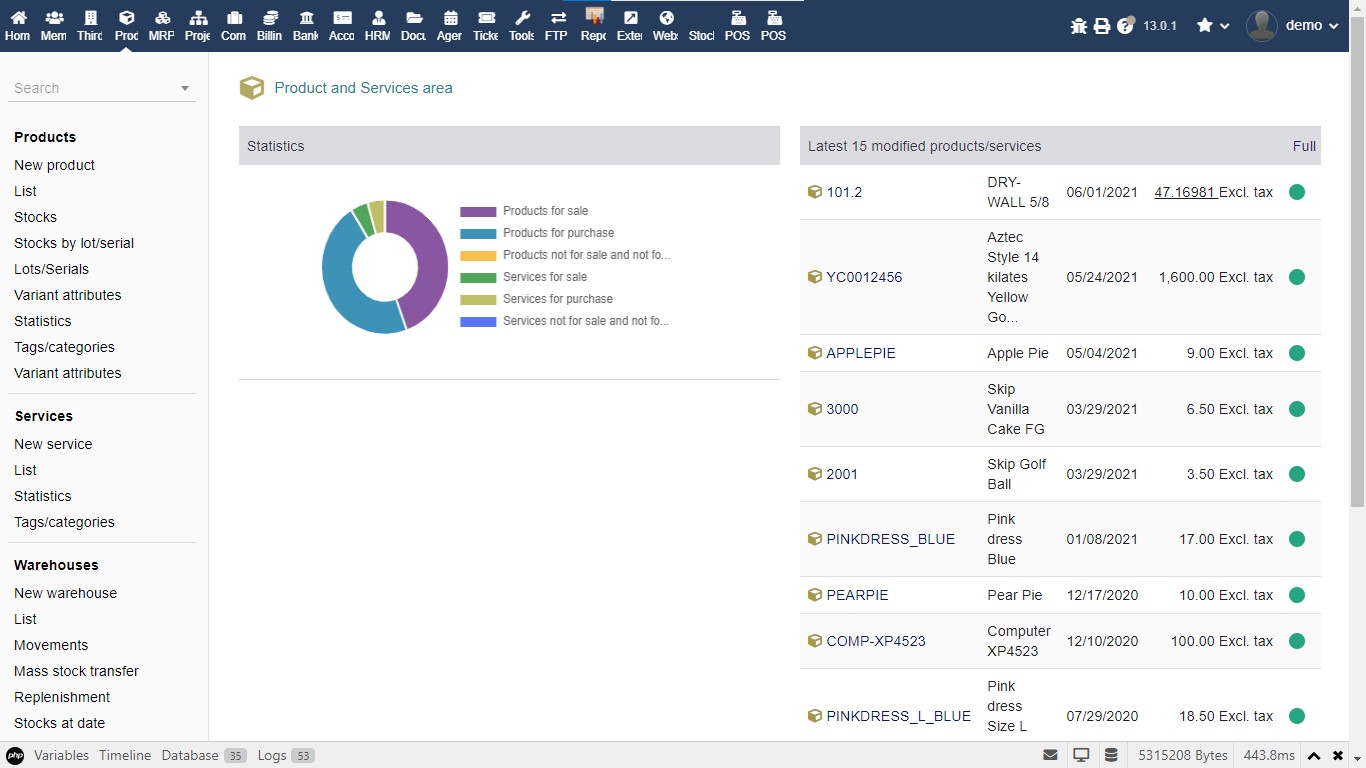The image size is (1366, 768).
Task: Toggle the status indicator beside PEARPIE
Action: click(1297, 595)
